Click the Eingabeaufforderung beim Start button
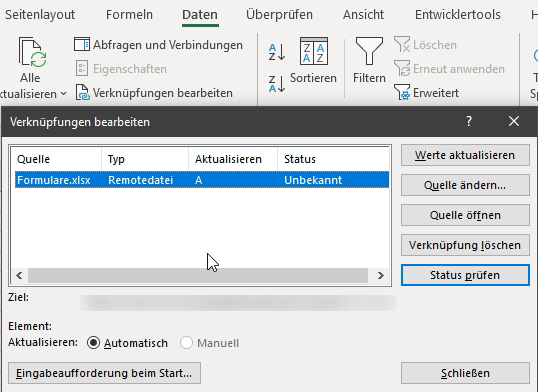 point(104,373)
